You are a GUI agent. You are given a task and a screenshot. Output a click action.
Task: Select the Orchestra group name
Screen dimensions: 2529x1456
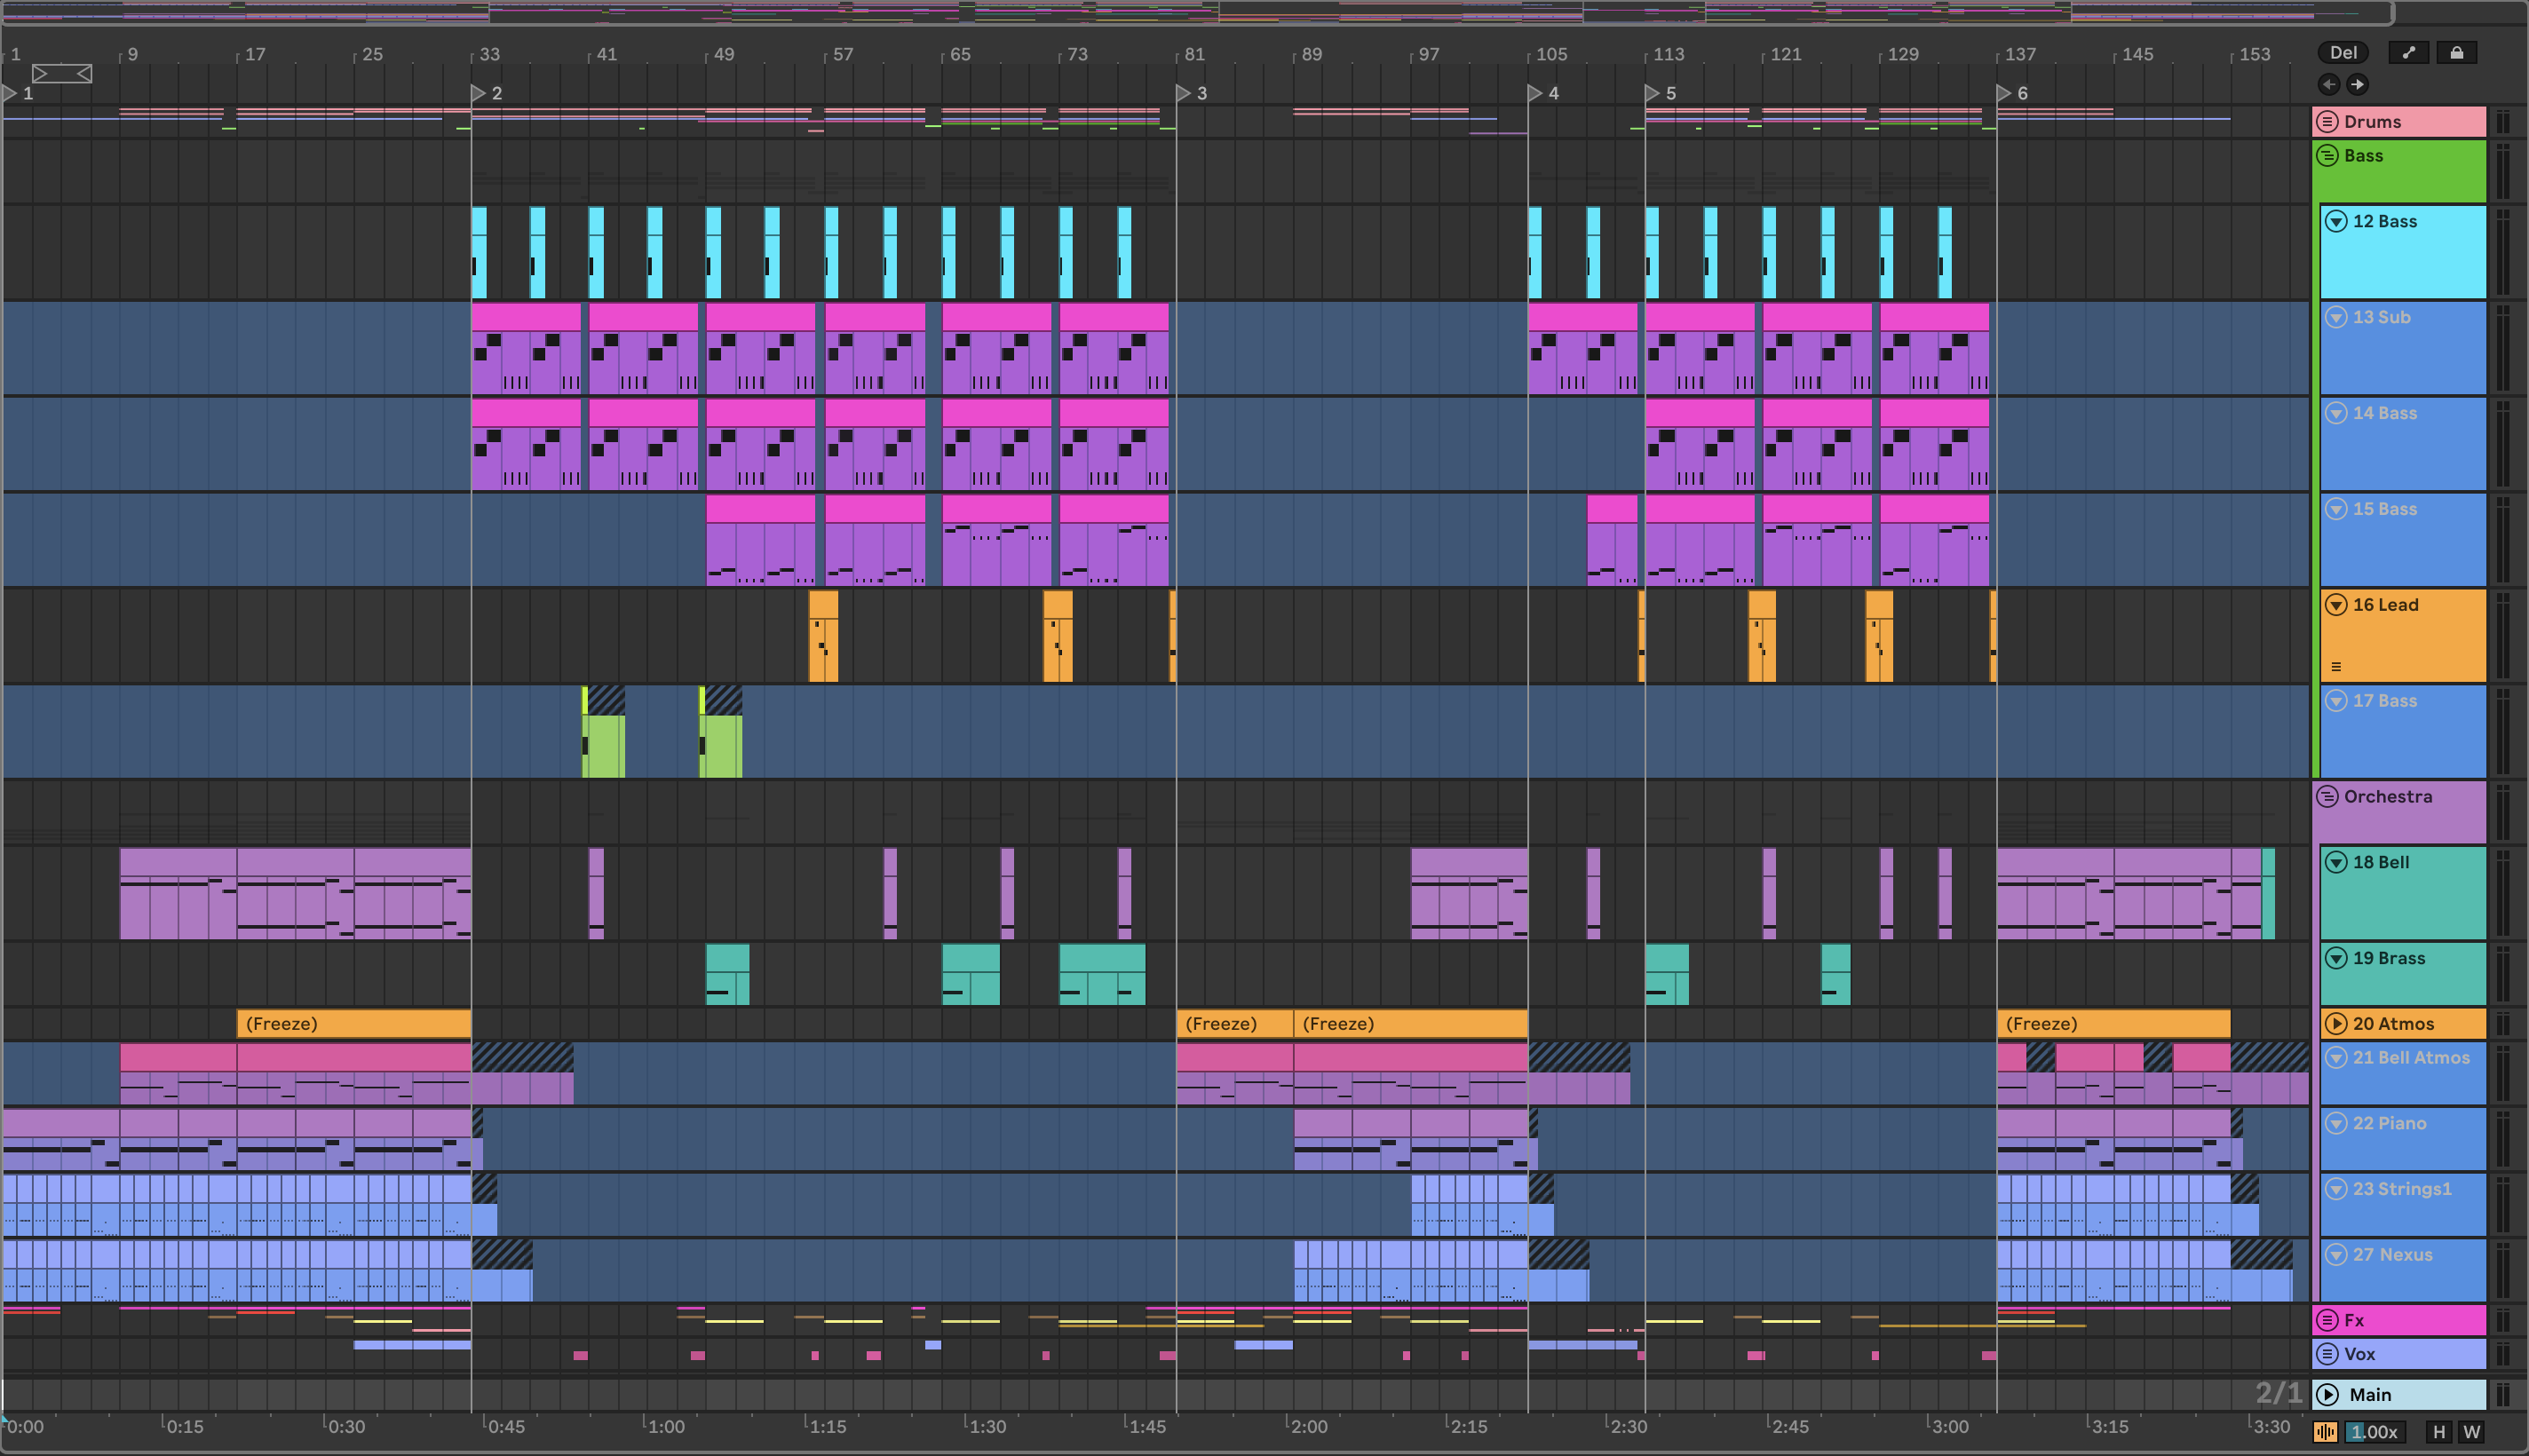[2388, 797]
